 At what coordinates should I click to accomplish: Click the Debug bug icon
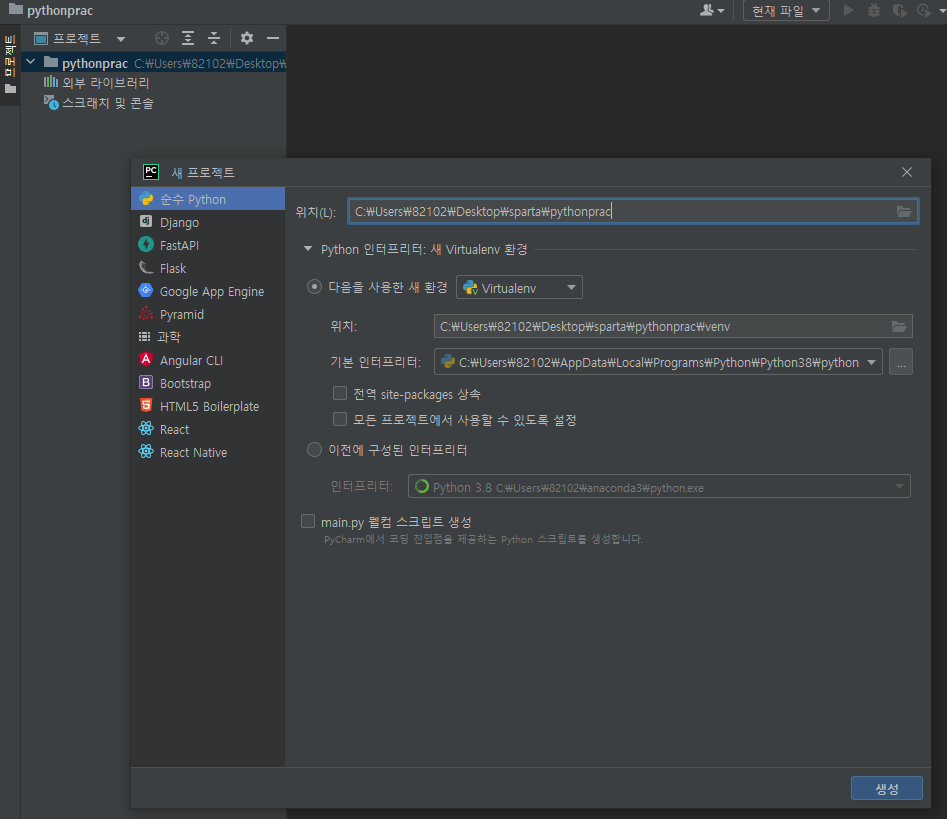874,10
